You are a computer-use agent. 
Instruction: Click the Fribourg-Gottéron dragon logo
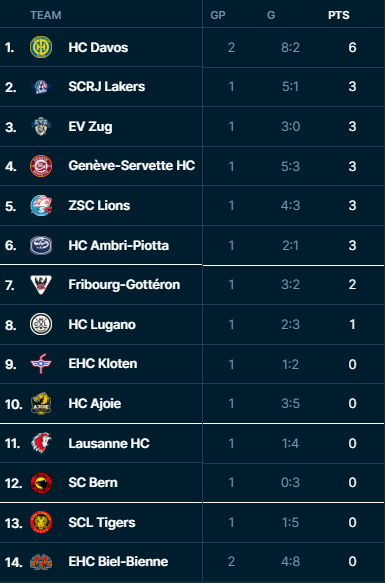(41, 285)
